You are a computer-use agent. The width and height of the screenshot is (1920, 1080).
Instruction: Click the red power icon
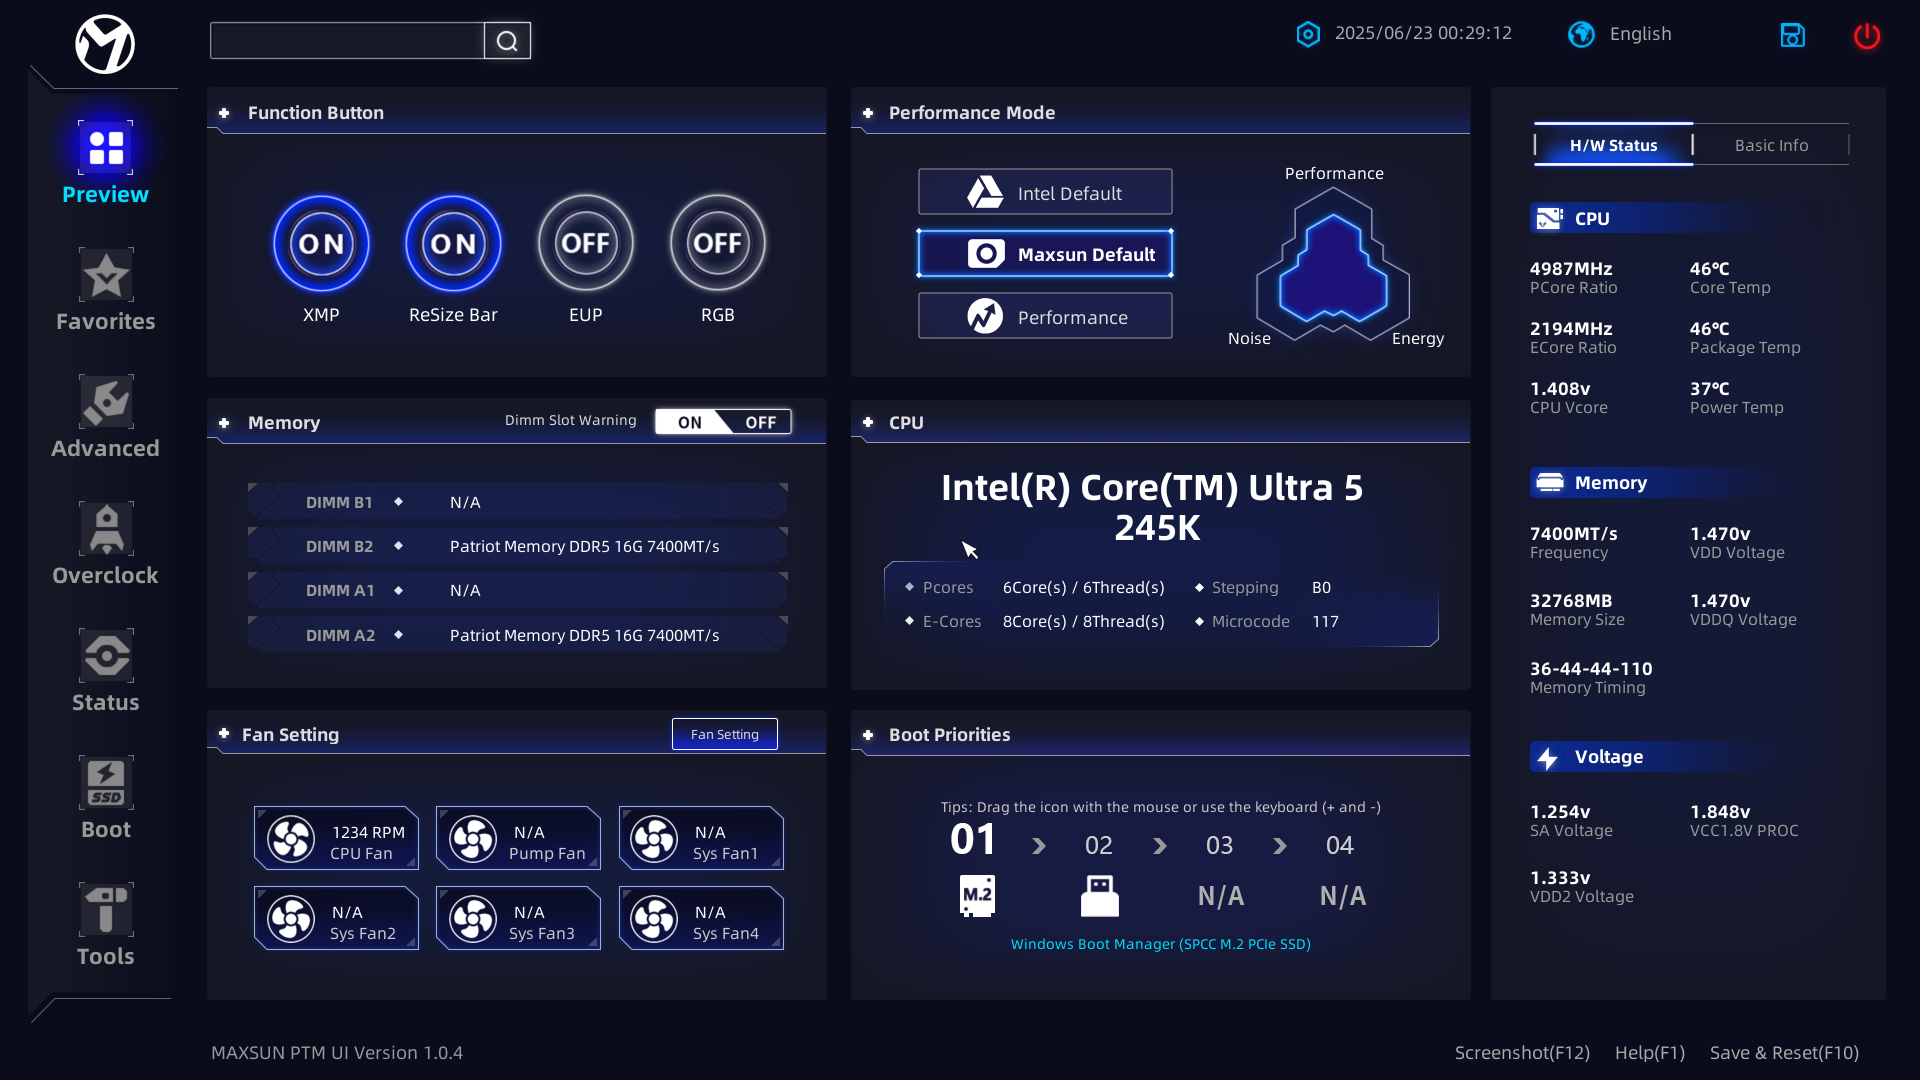pos(1866,36)
